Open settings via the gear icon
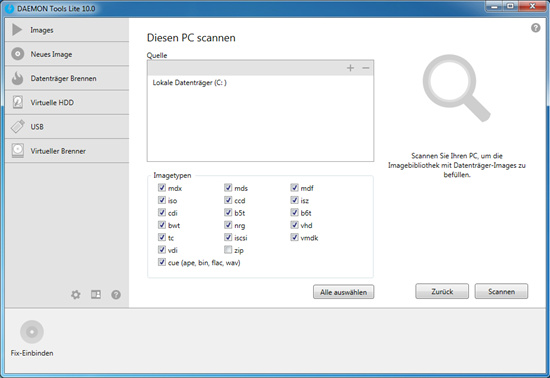550x378 pixels. 76,295
